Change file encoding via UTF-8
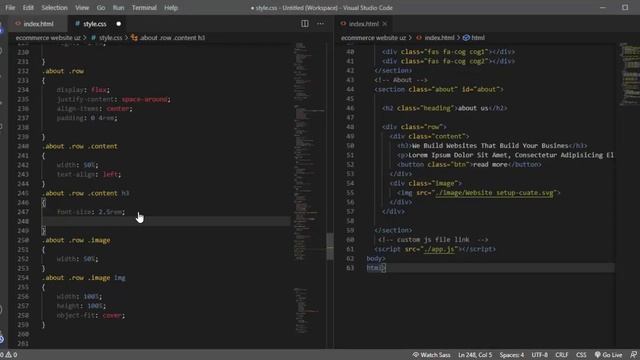 coord(540,355)
